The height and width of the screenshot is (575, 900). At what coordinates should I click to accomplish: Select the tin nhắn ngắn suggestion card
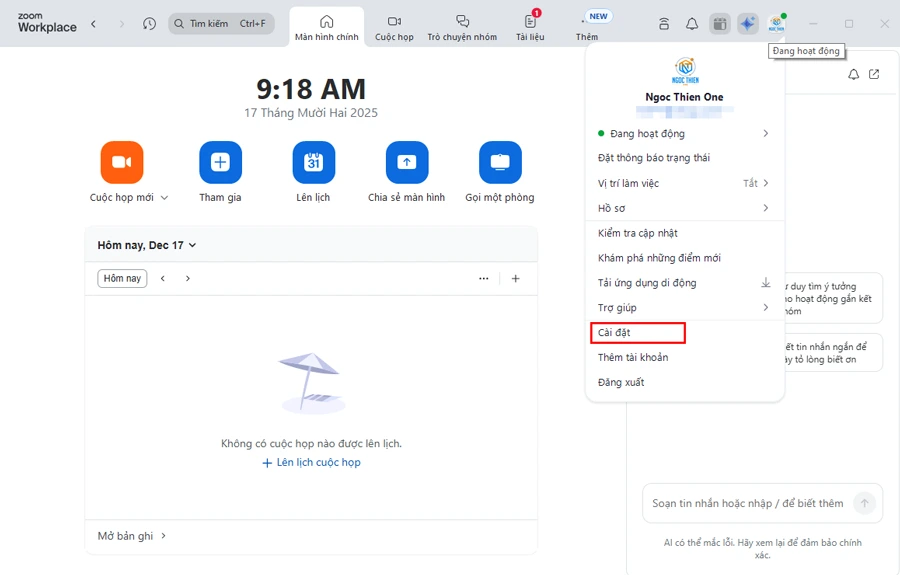tap(832, 353)
